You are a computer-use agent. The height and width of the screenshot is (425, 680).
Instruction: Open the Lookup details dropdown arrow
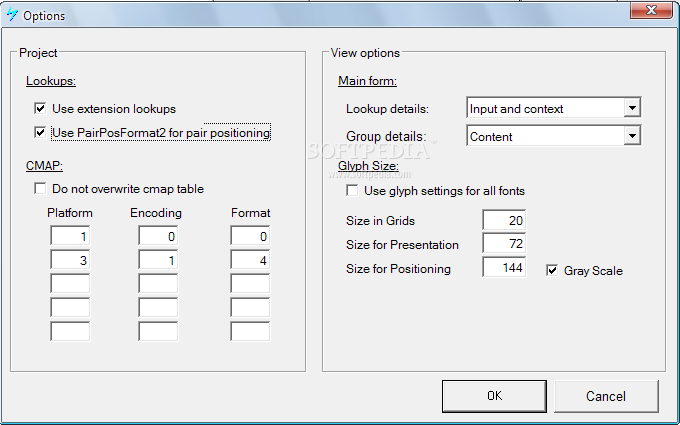click(632, 108)
